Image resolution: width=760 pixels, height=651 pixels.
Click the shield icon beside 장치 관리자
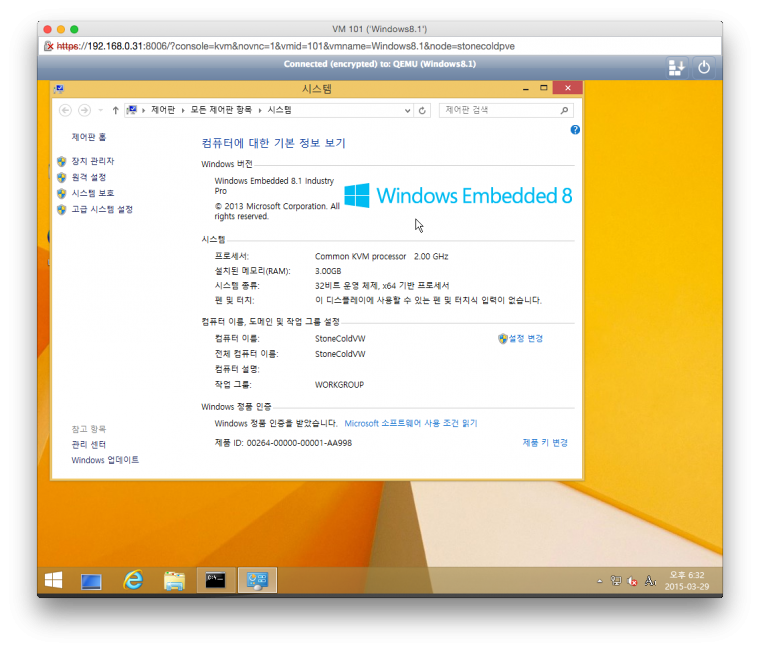tap(61, 161)
